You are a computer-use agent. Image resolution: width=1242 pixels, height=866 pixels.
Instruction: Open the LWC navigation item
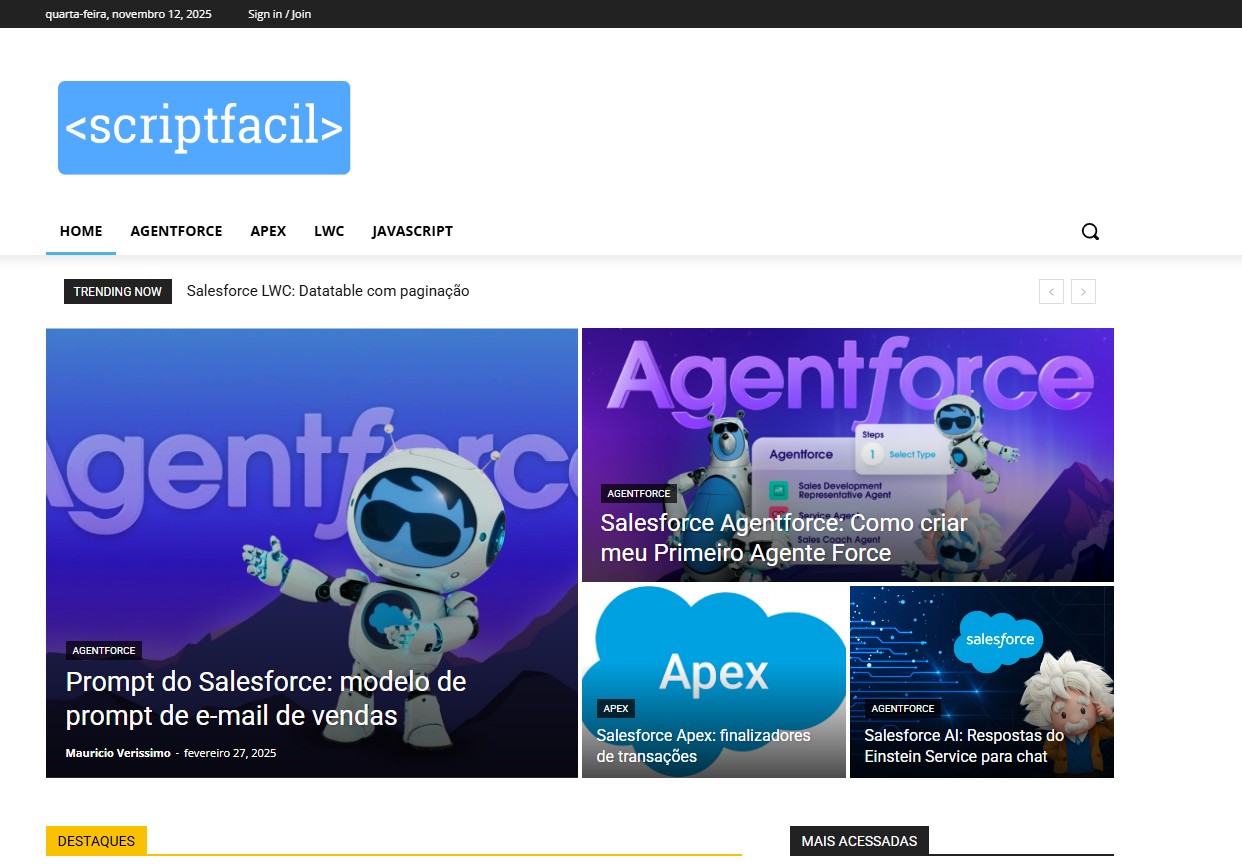click(329, 231)
